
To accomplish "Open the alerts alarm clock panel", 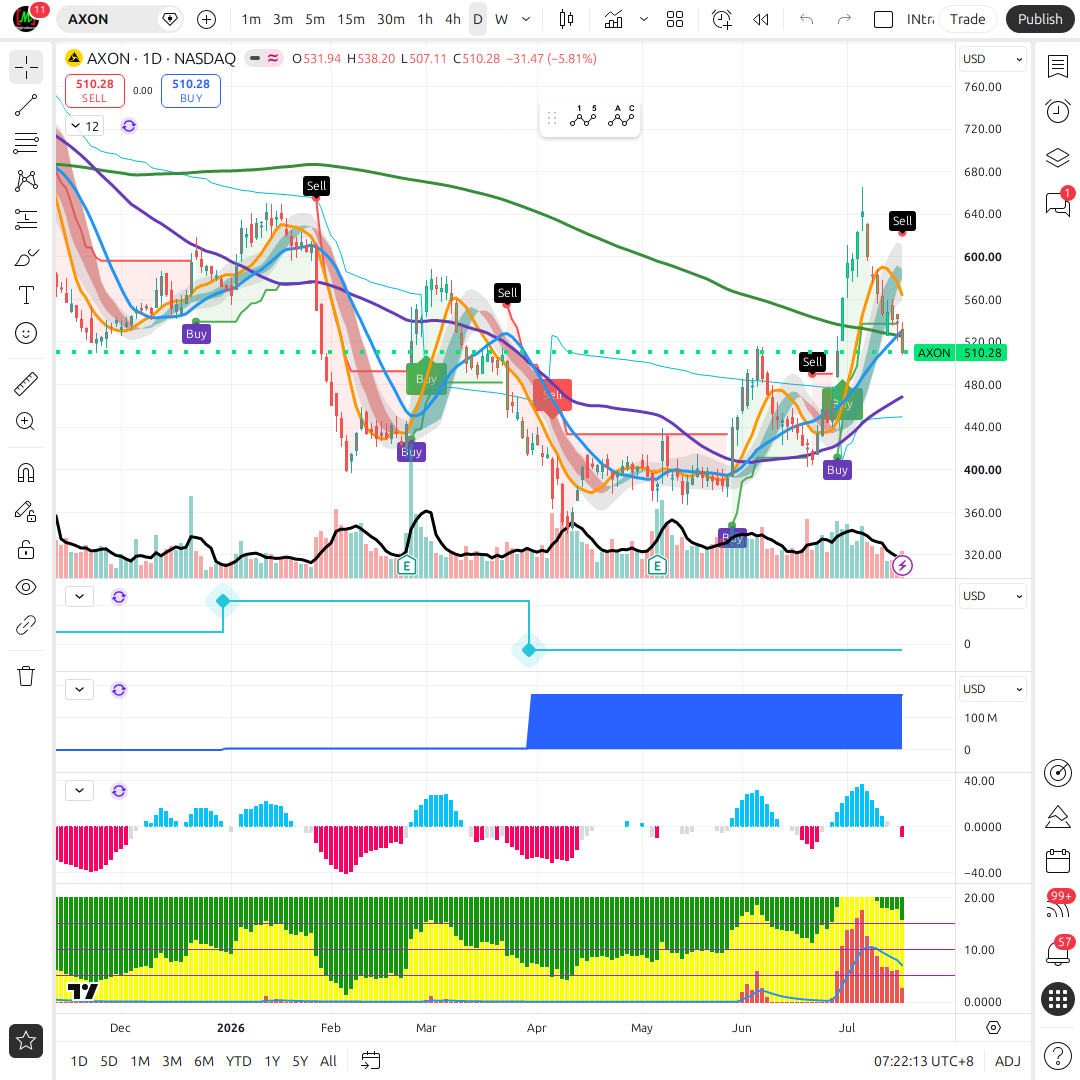I will tap(1057, 111).
